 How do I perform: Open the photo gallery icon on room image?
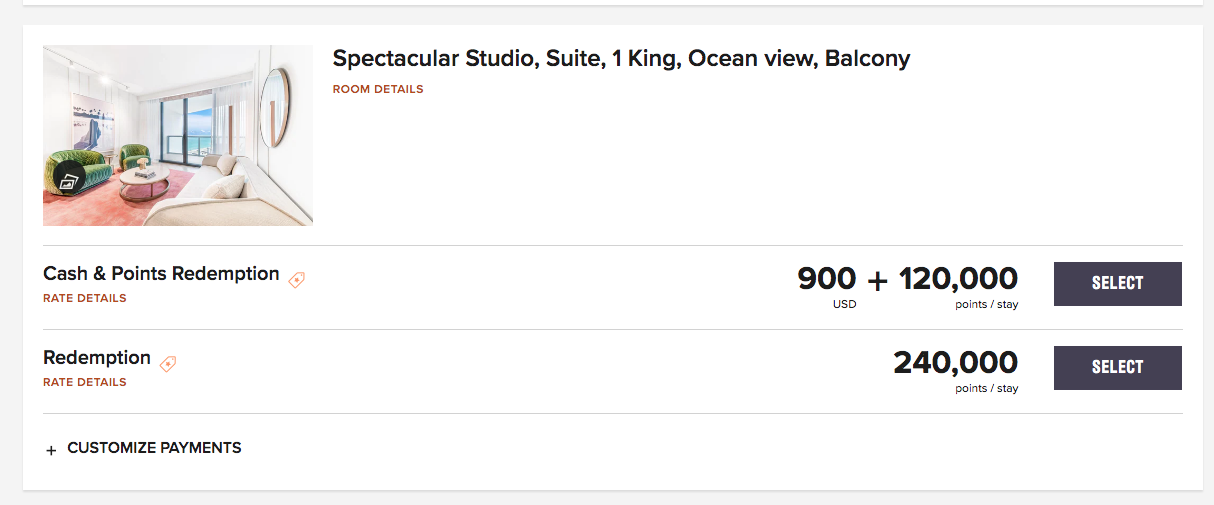coord(69,181)
